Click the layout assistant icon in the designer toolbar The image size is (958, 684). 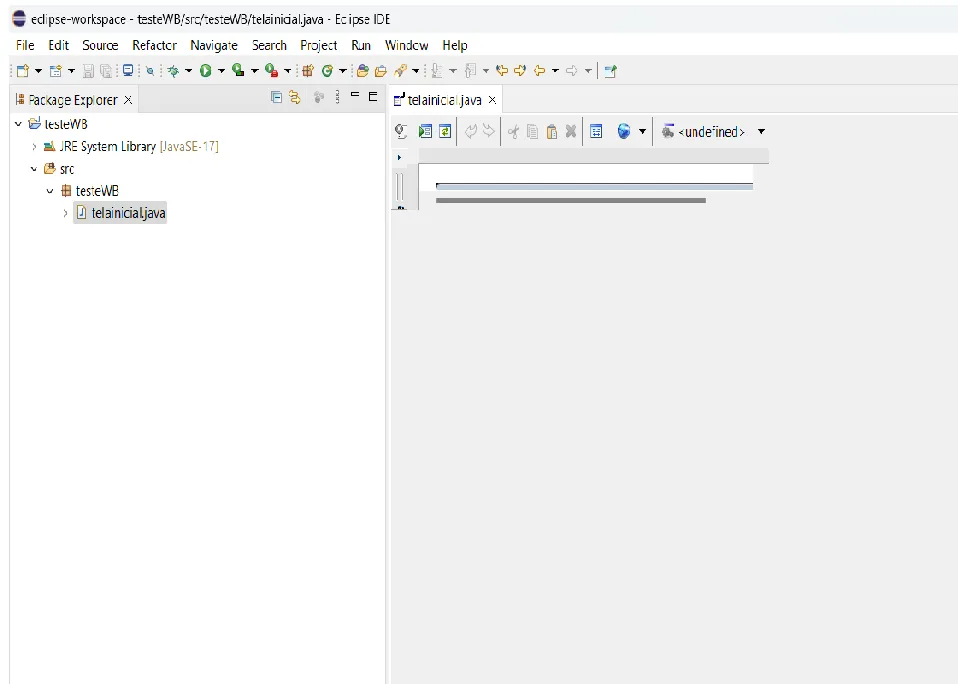(x=596, y=131)
